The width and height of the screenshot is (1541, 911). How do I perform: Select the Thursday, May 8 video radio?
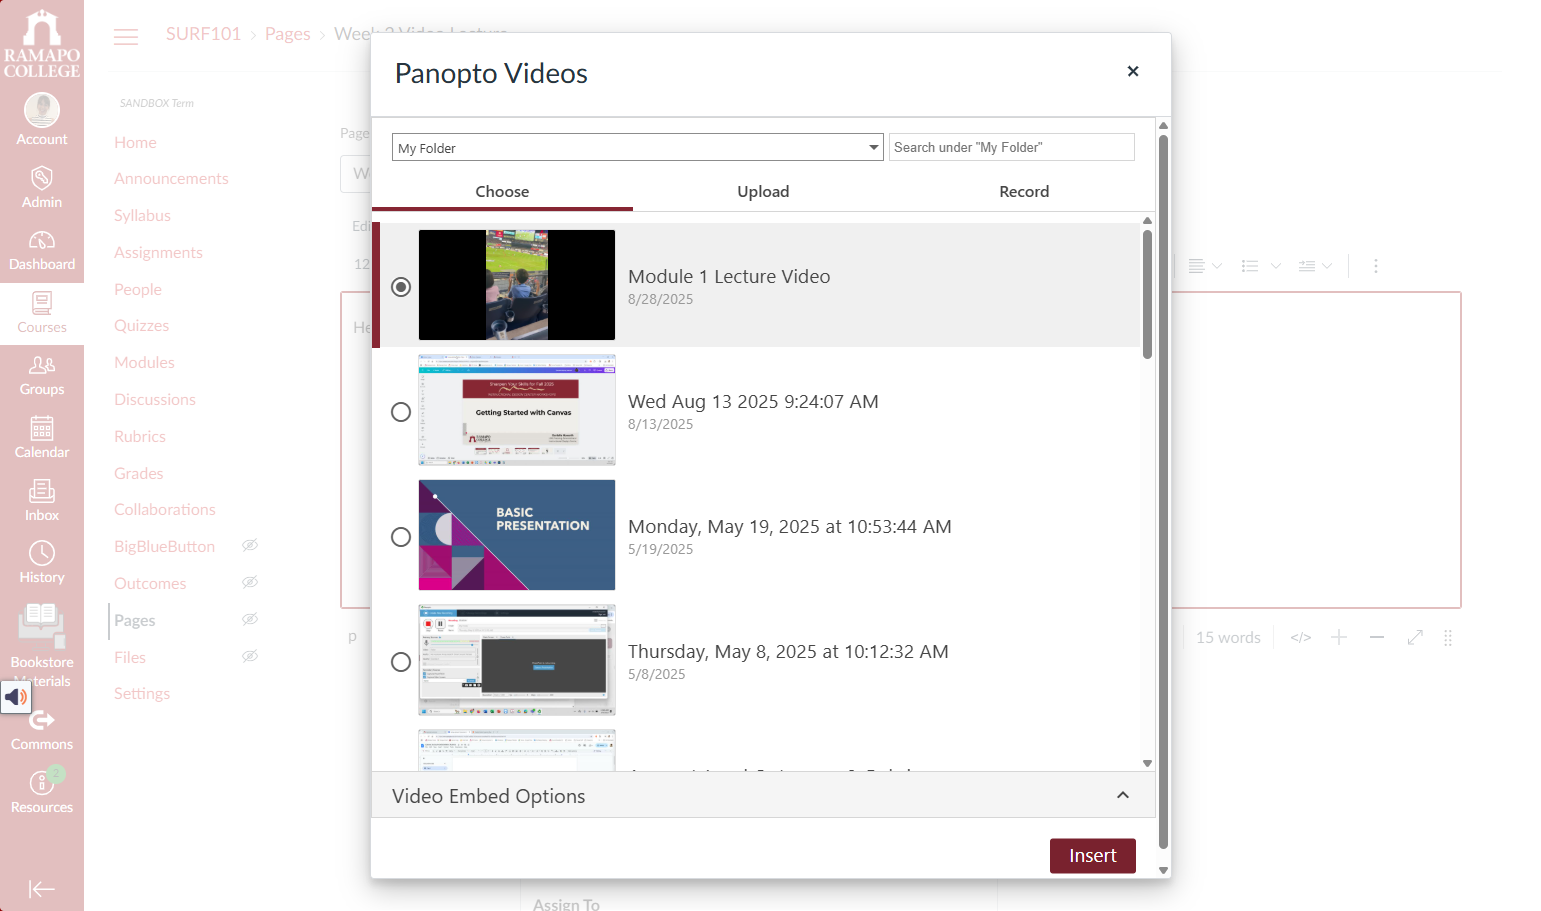click(x=401, y=662)
